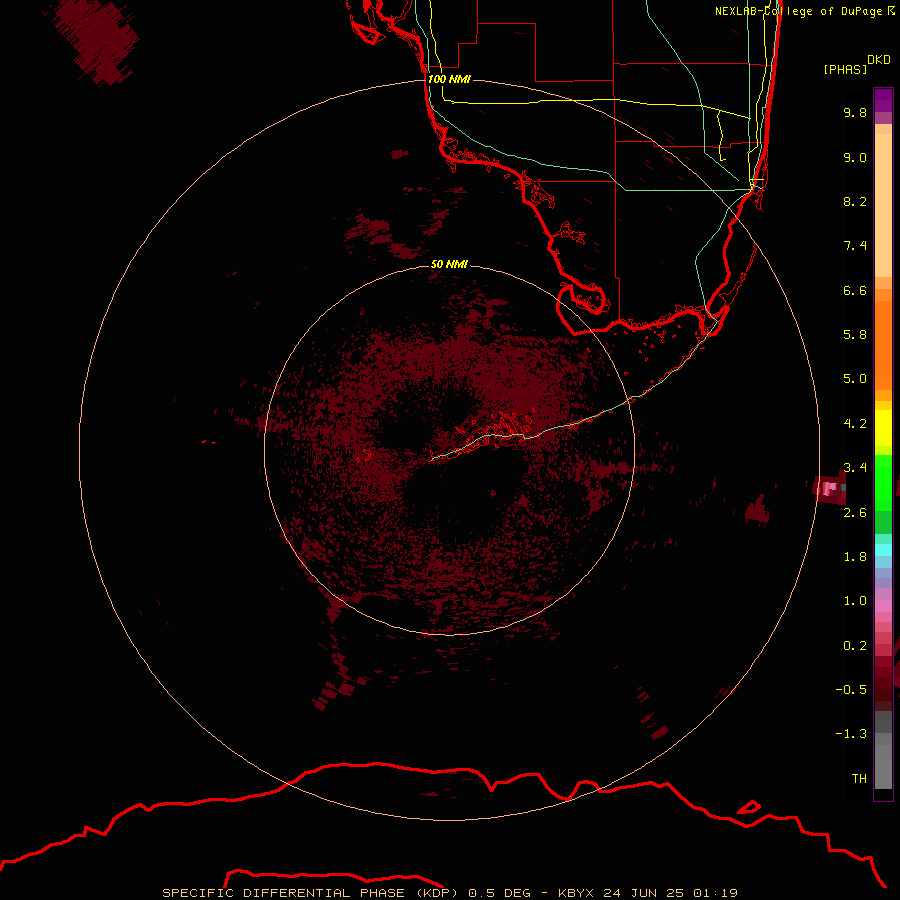Pick the gray segment of the color bar
900x900 pixels.
[x=883, y=750]
